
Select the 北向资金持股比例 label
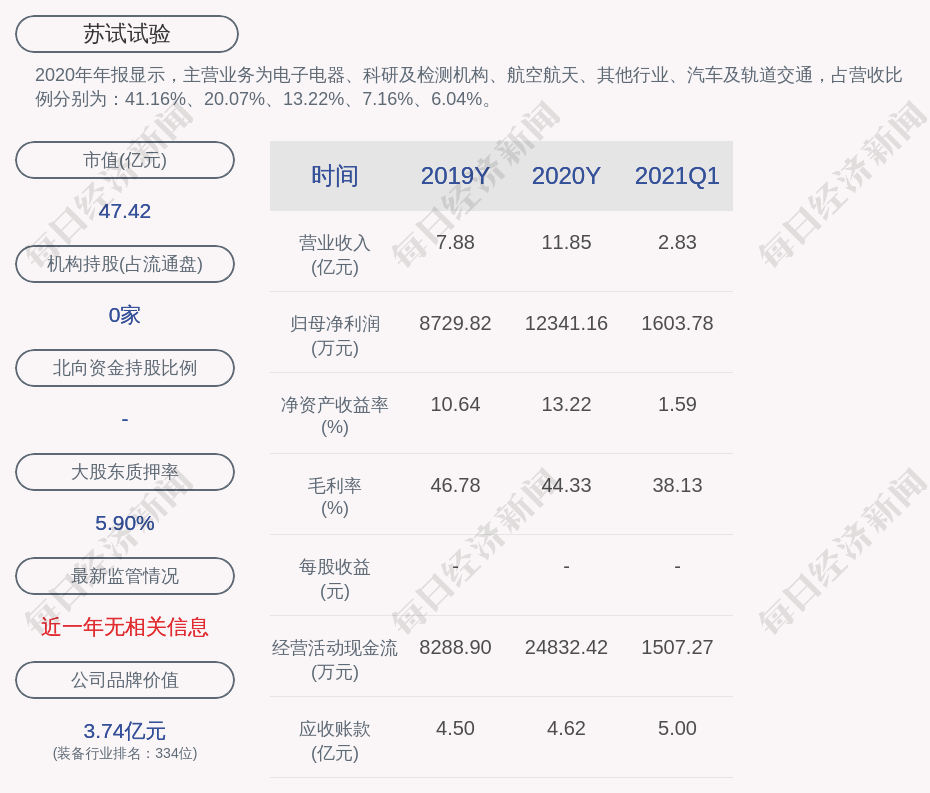pos(125,368)
